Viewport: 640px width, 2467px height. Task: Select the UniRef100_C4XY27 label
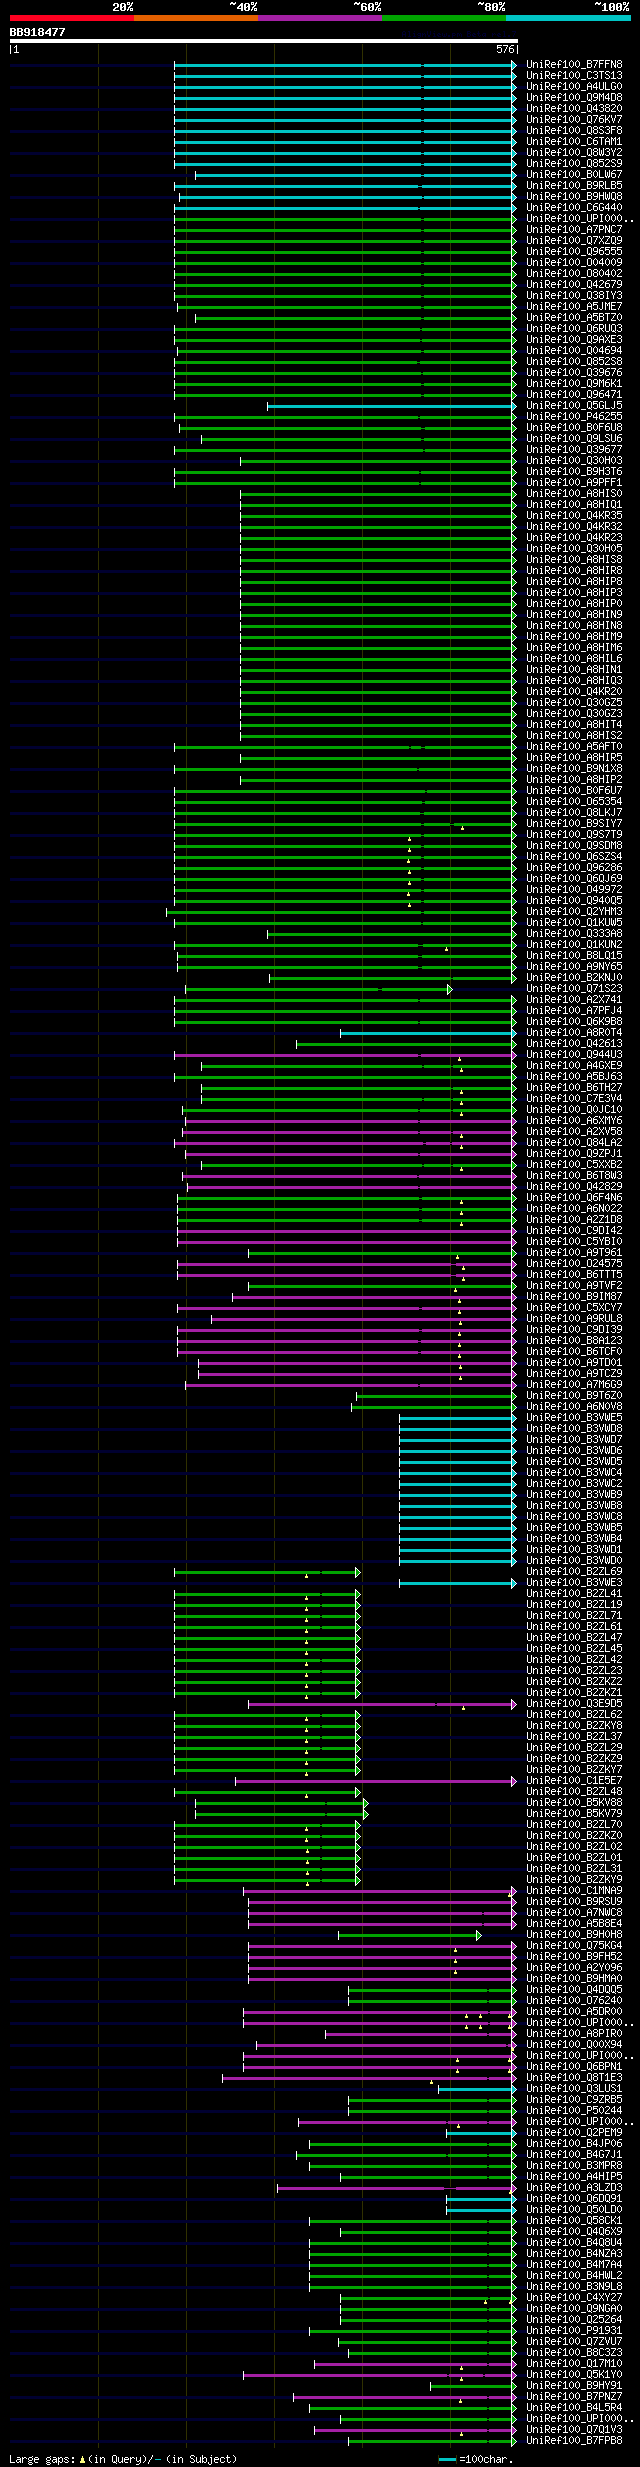point(574,2297)
